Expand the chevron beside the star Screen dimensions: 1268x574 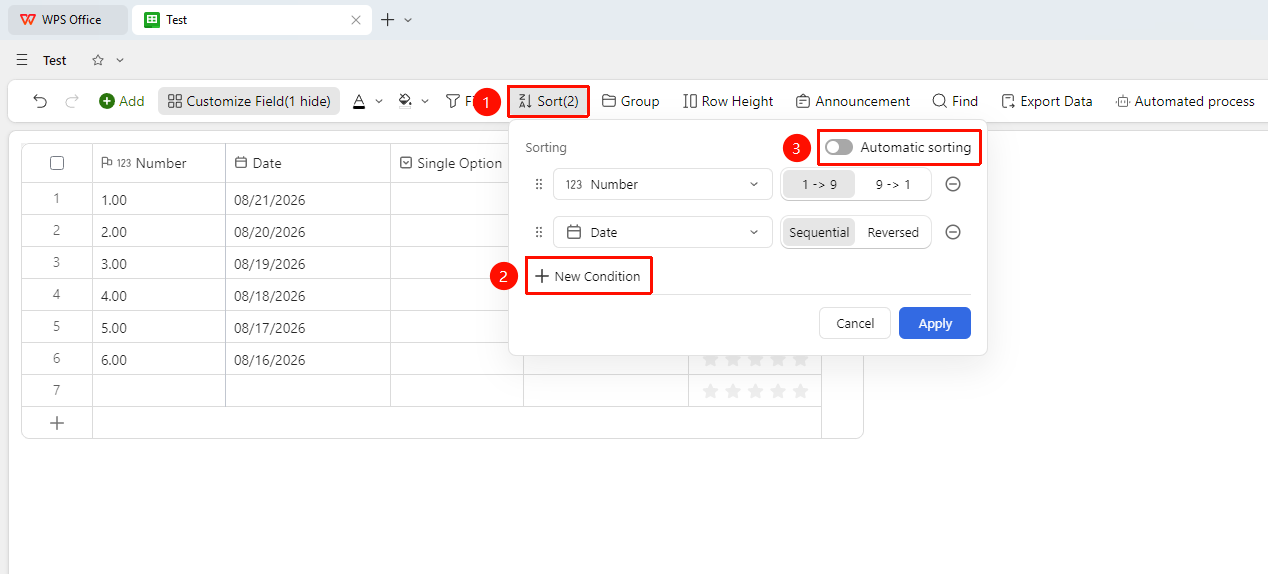point(120,60)
